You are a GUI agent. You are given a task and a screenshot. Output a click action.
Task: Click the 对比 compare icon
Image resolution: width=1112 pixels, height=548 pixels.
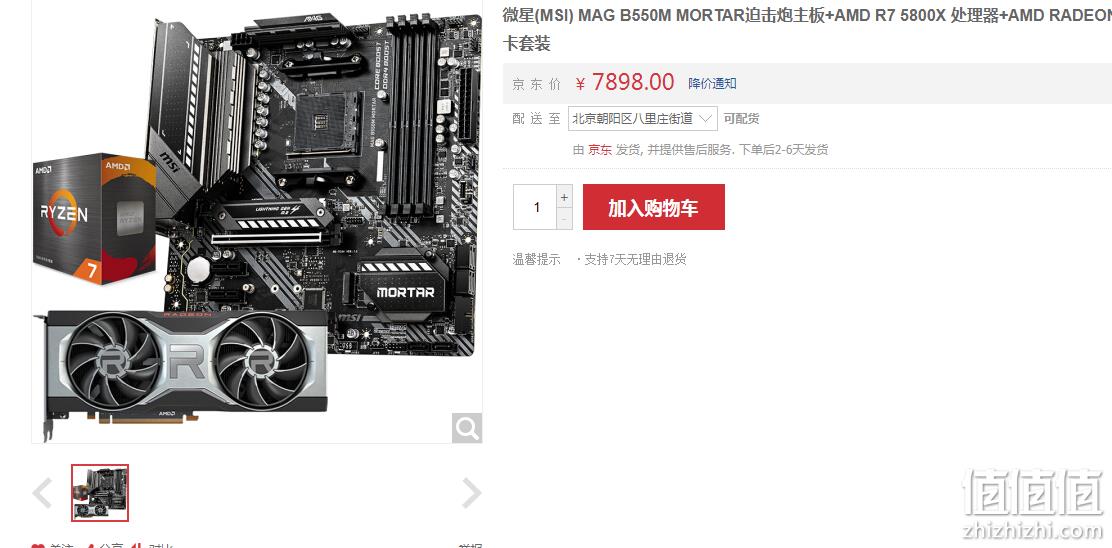[x=136, y=546]
